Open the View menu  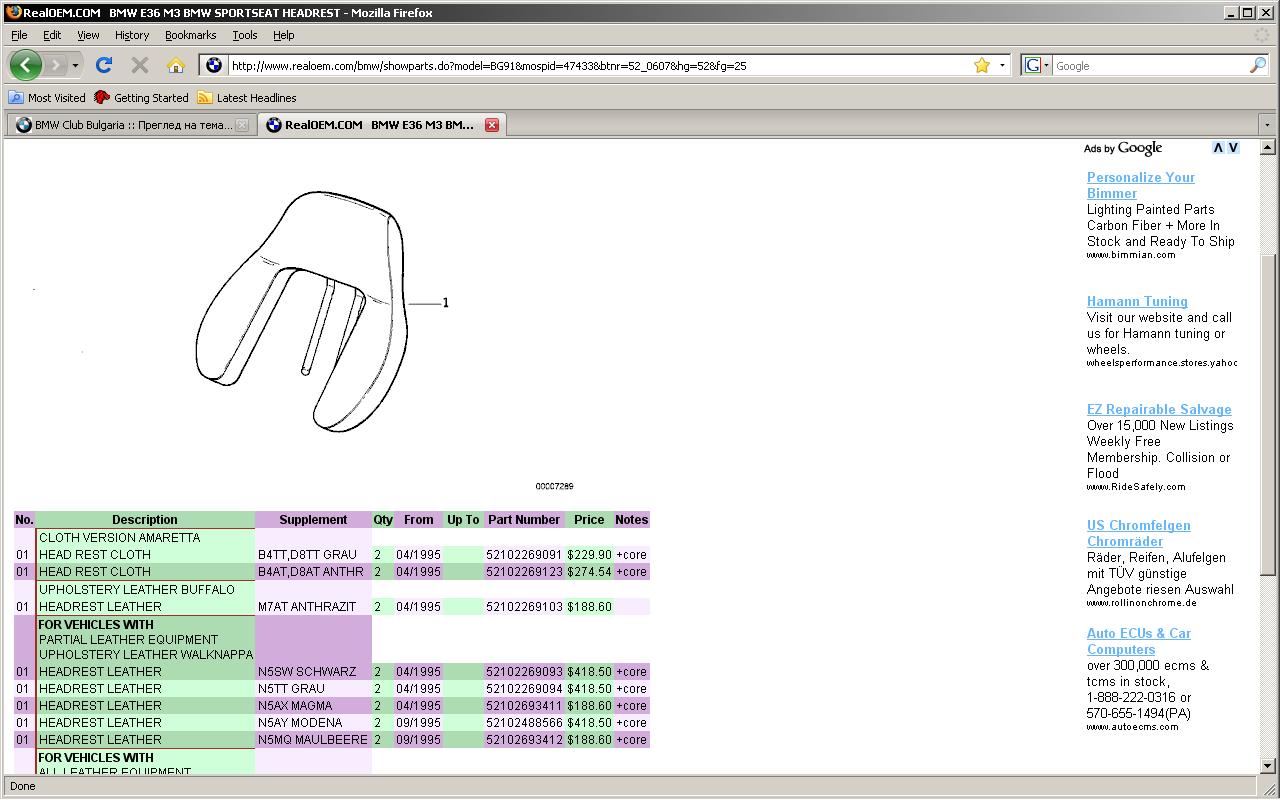(88, 35)
